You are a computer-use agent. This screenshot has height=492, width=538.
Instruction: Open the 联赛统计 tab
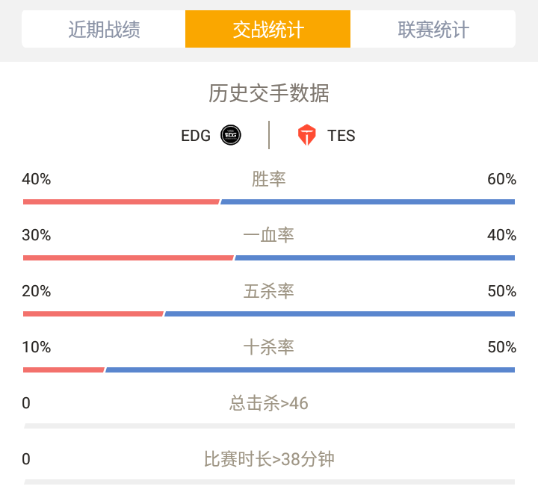(433, 29)
